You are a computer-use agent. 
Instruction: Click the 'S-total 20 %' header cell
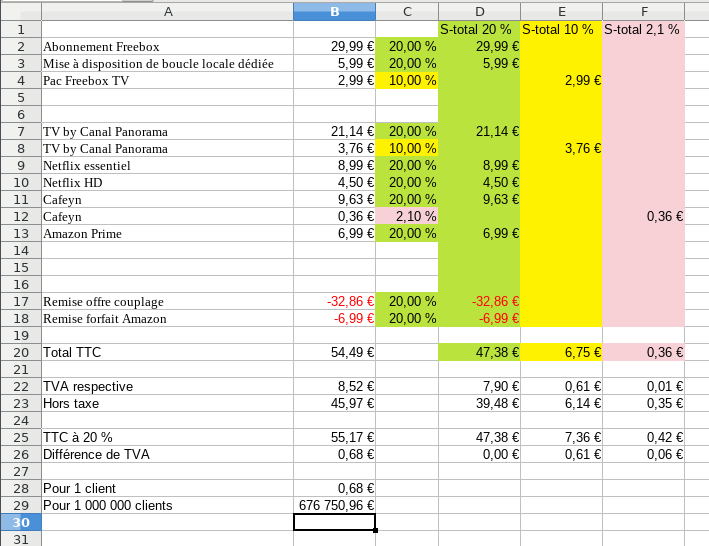[x=479, y=29]
